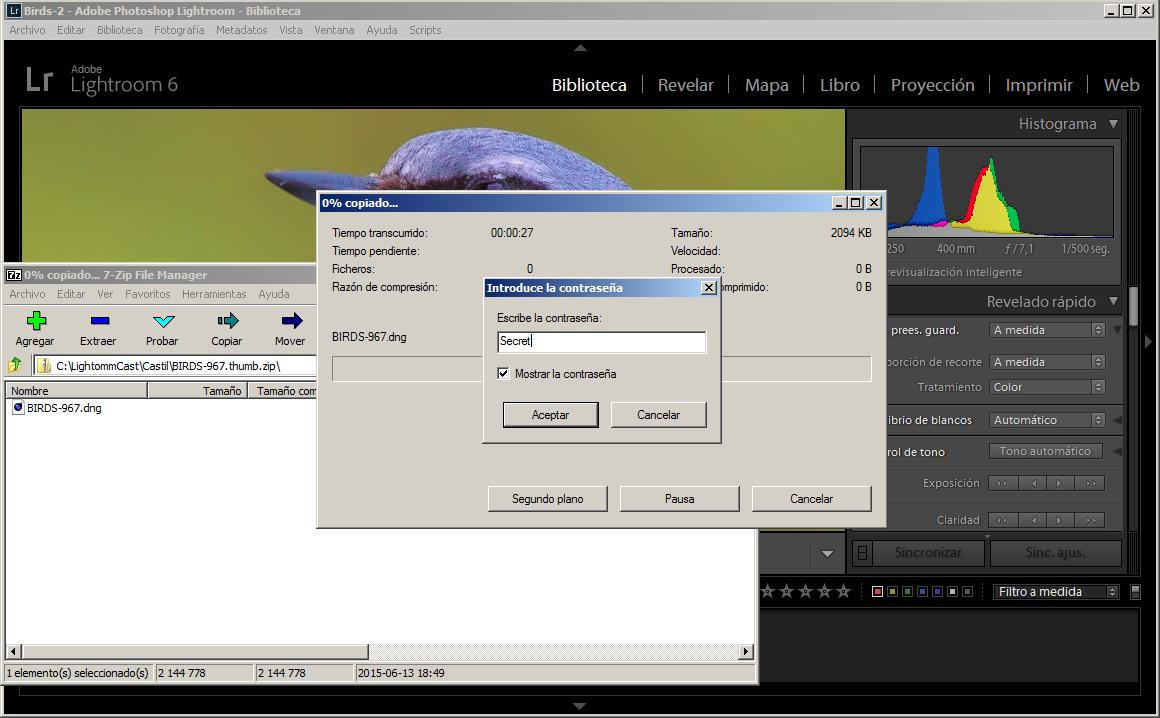The image size is (1160, 718).
Task: Open the Tratamiento Color dropdown
Action: coord(1047,387)
